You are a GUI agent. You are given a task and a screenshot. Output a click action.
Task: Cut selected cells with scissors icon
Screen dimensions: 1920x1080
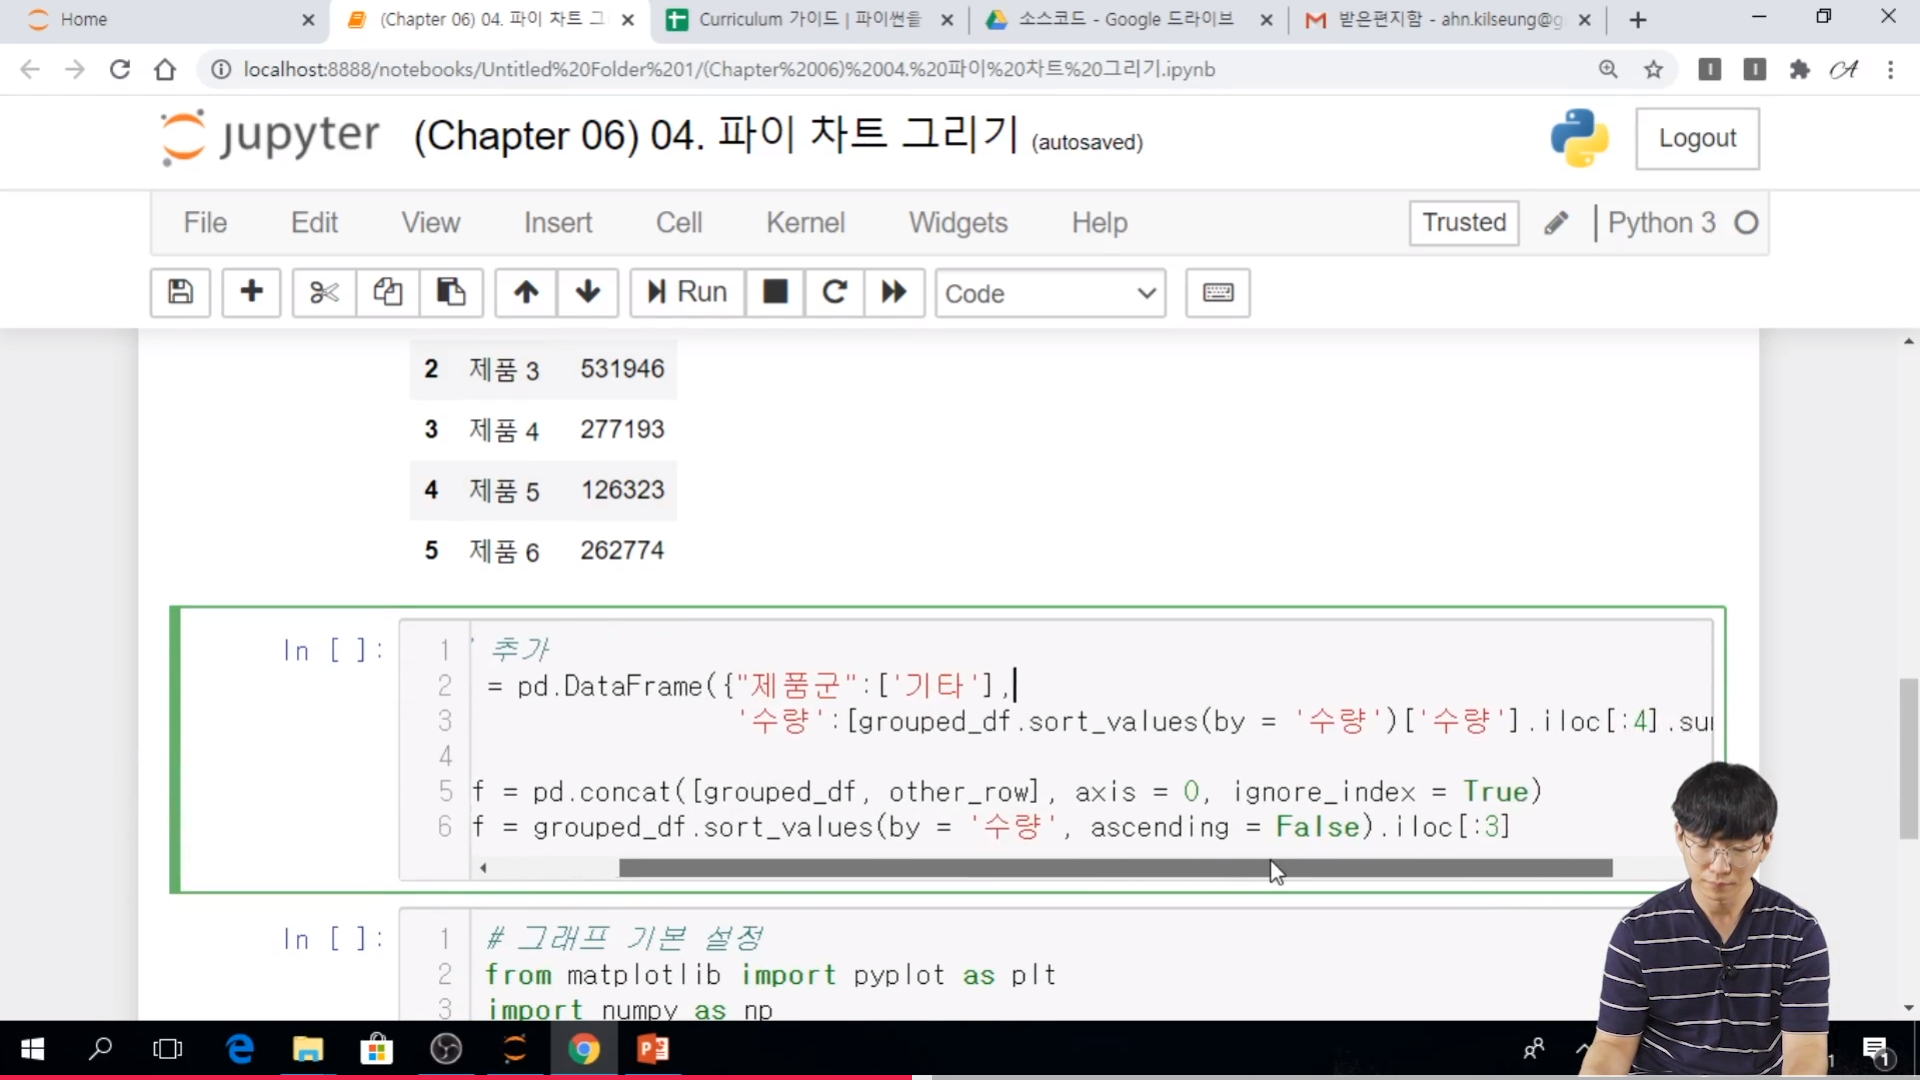(324, 292)
